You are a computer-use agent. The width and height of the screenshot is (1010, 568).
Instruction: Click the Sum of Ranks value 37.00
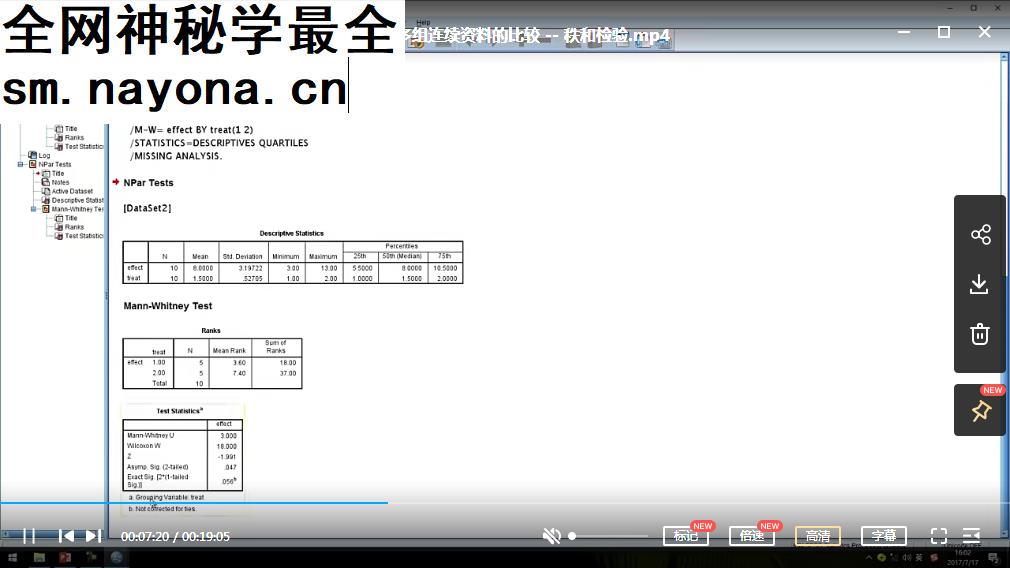click(x=287, y=374)
